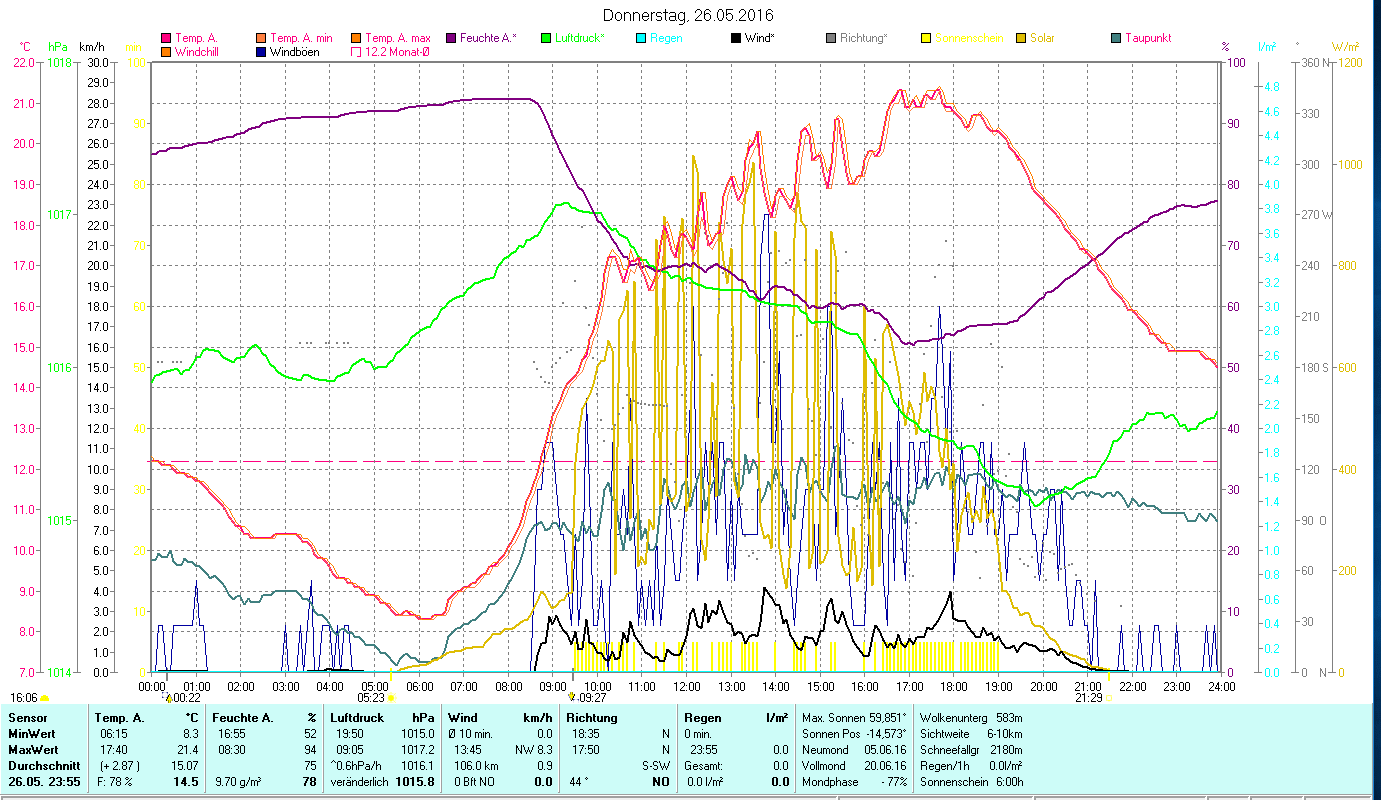
Task: Click the l/m² axis unit label
Action: click(1267, 47)
